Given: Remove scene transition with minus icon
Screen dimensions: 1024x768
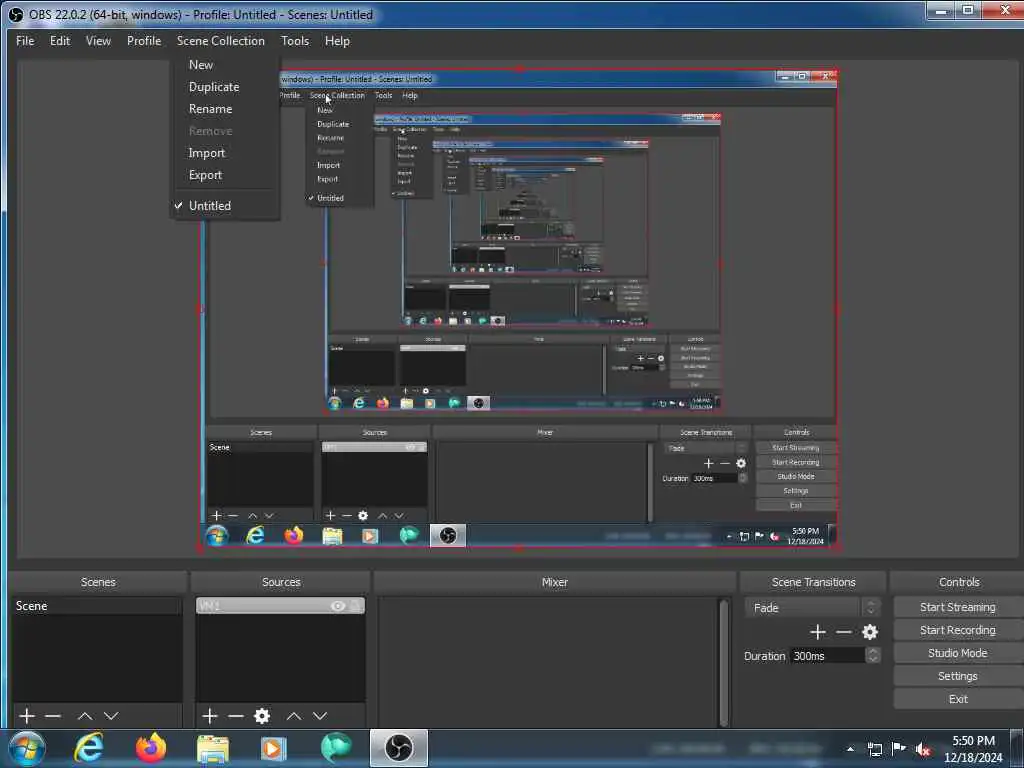Looking at the screenshot, I should [844, 632].
